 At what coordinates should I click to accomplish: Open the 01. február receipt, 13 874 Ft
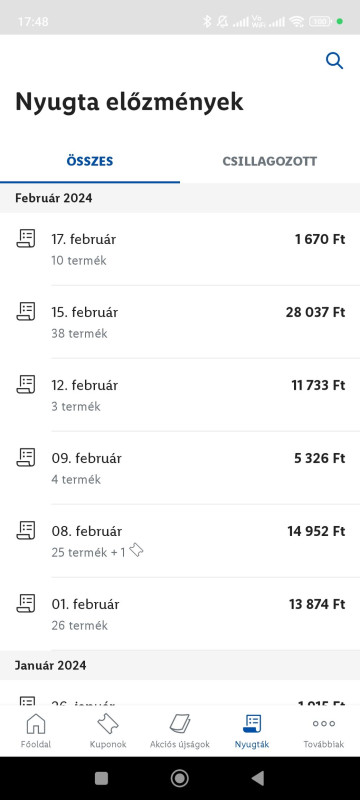[180, 614]
